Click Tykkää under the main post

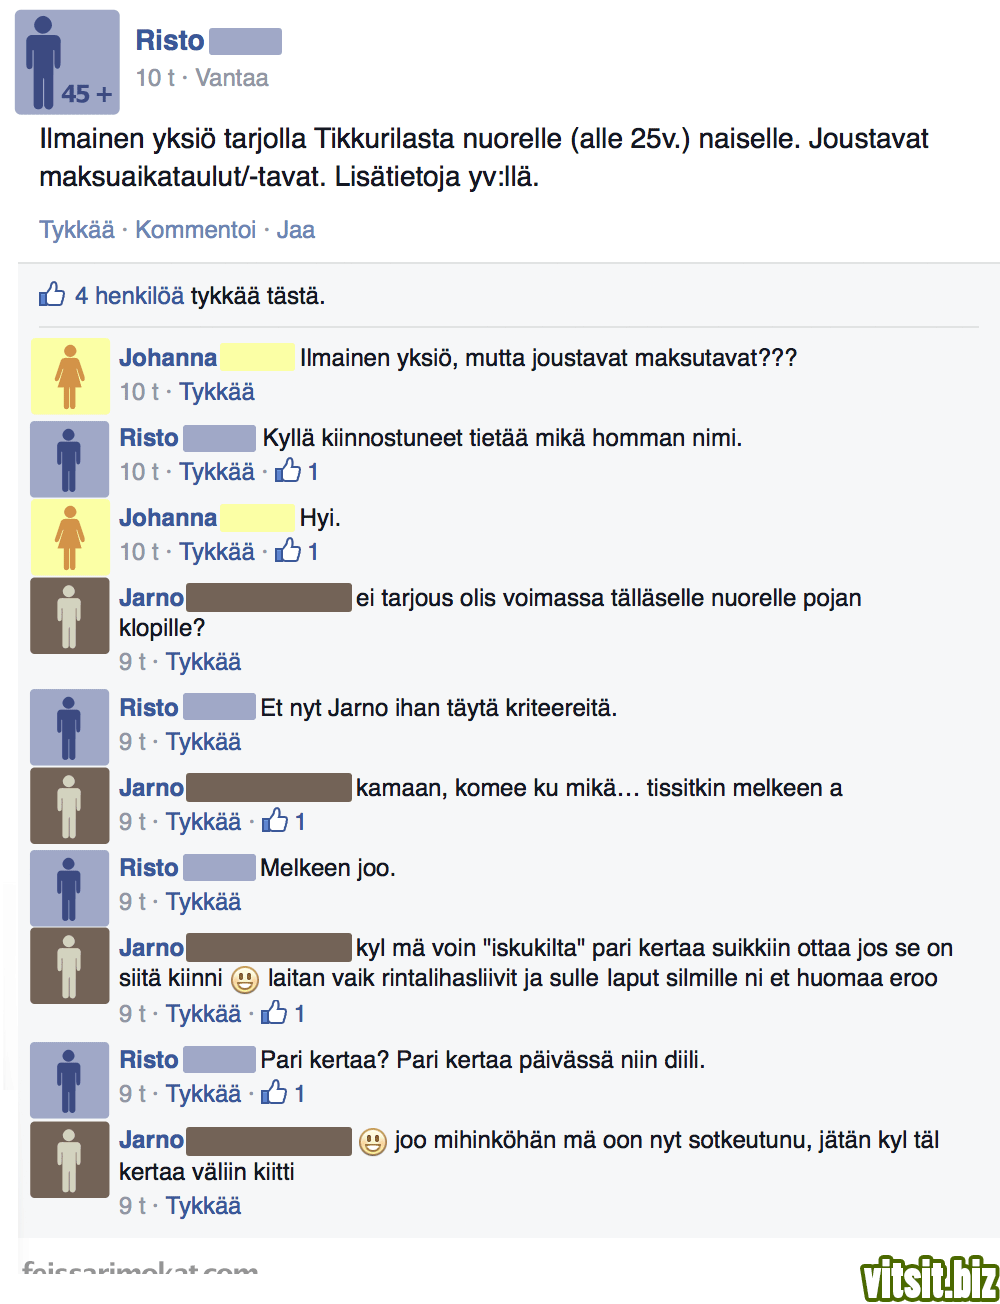click(77, 230)
